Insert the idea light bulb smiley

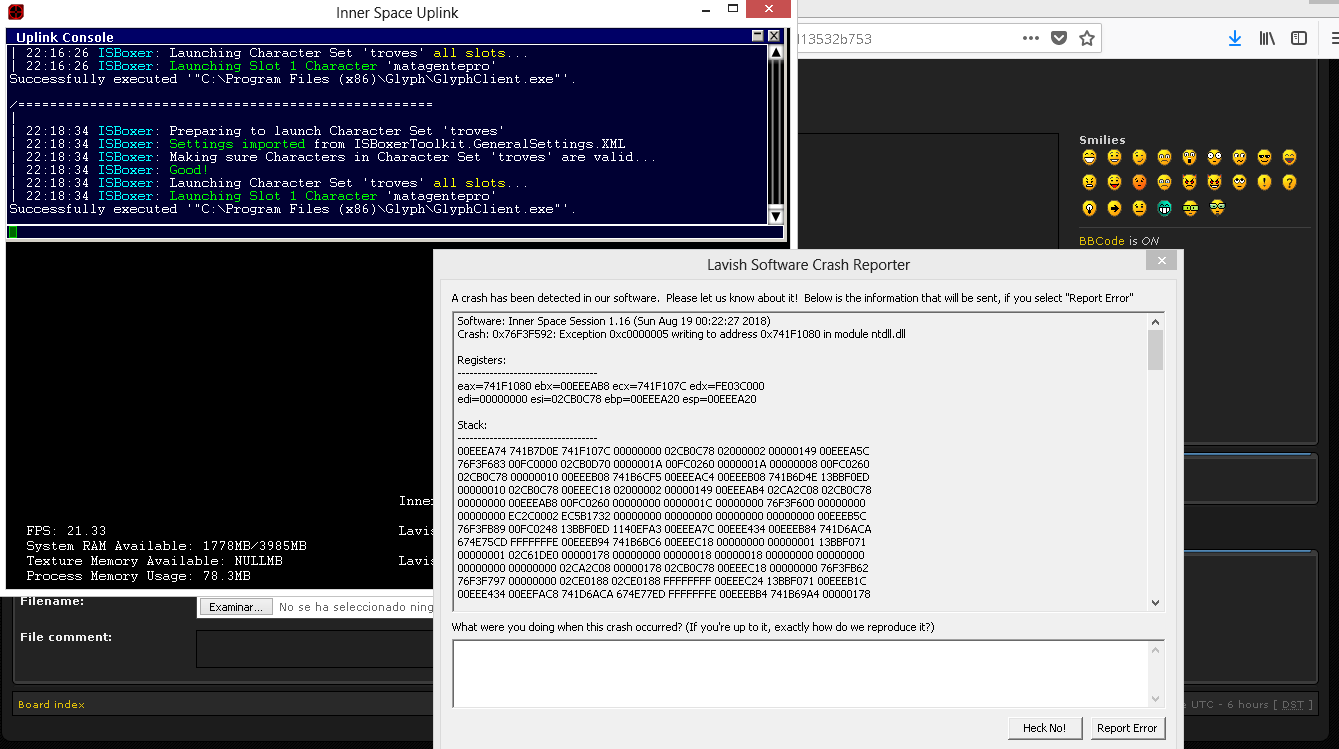click(x=1089, y=208)
